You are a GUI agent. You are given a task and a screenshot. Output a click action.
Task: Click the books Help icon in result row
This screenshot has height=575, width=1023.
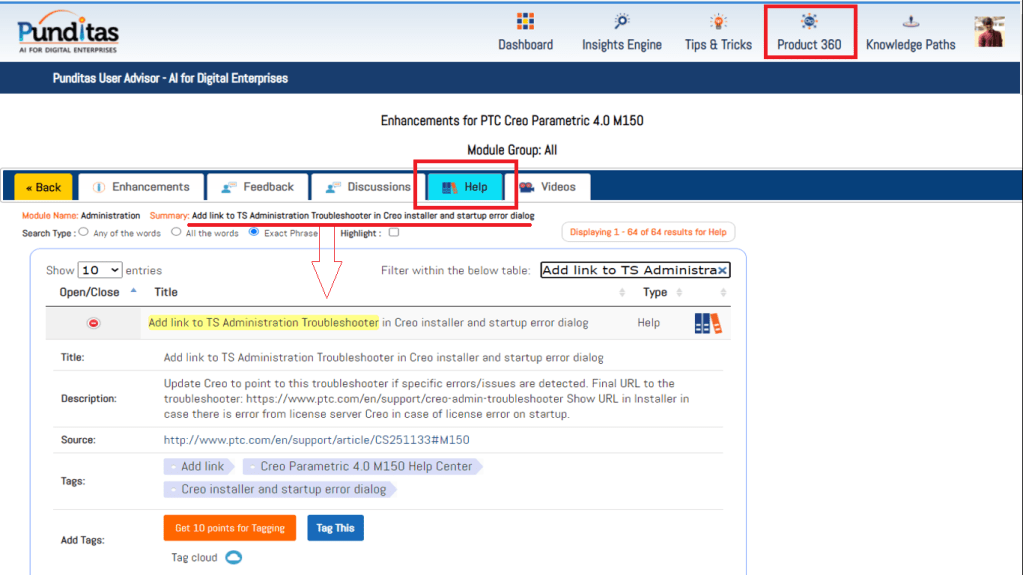click(708, 323)
